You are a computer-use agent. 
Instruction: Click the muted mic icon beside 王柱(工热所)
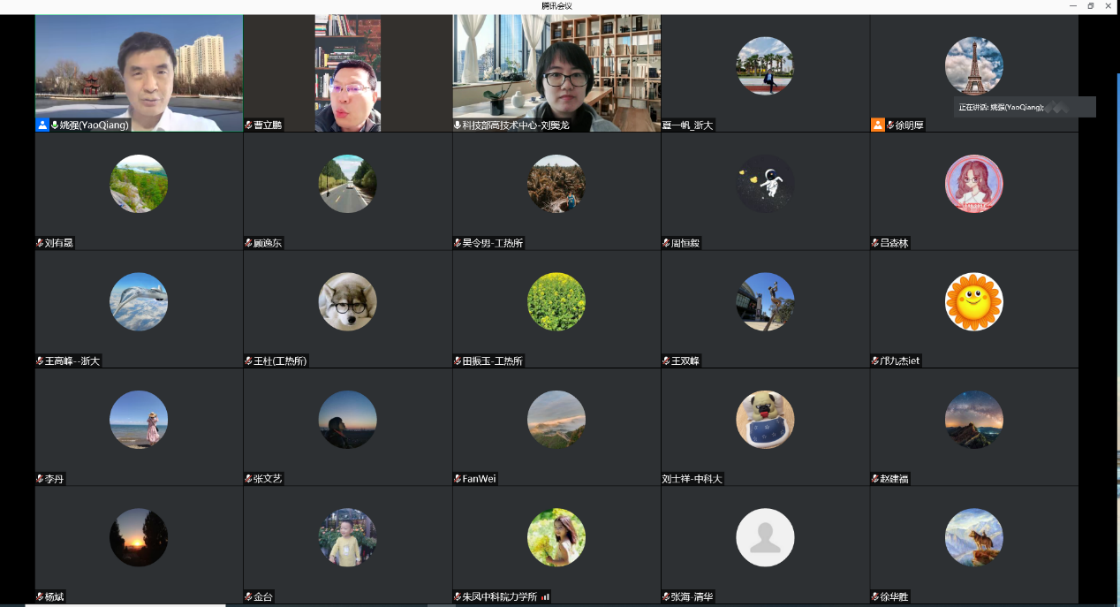[x=249, y=361]
